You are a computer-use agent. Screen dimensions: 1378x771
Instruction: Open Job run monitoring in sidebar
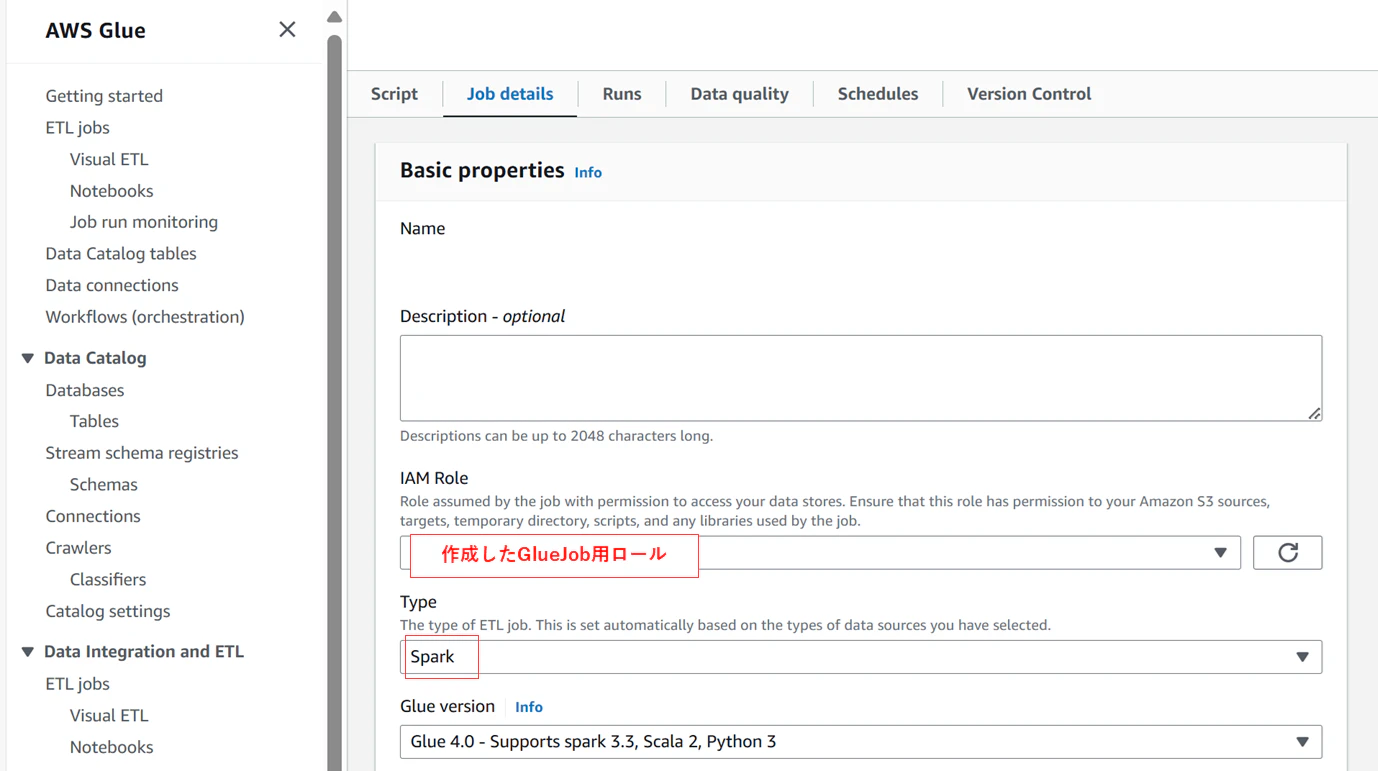pyautogui.click(x=144, y=222)
